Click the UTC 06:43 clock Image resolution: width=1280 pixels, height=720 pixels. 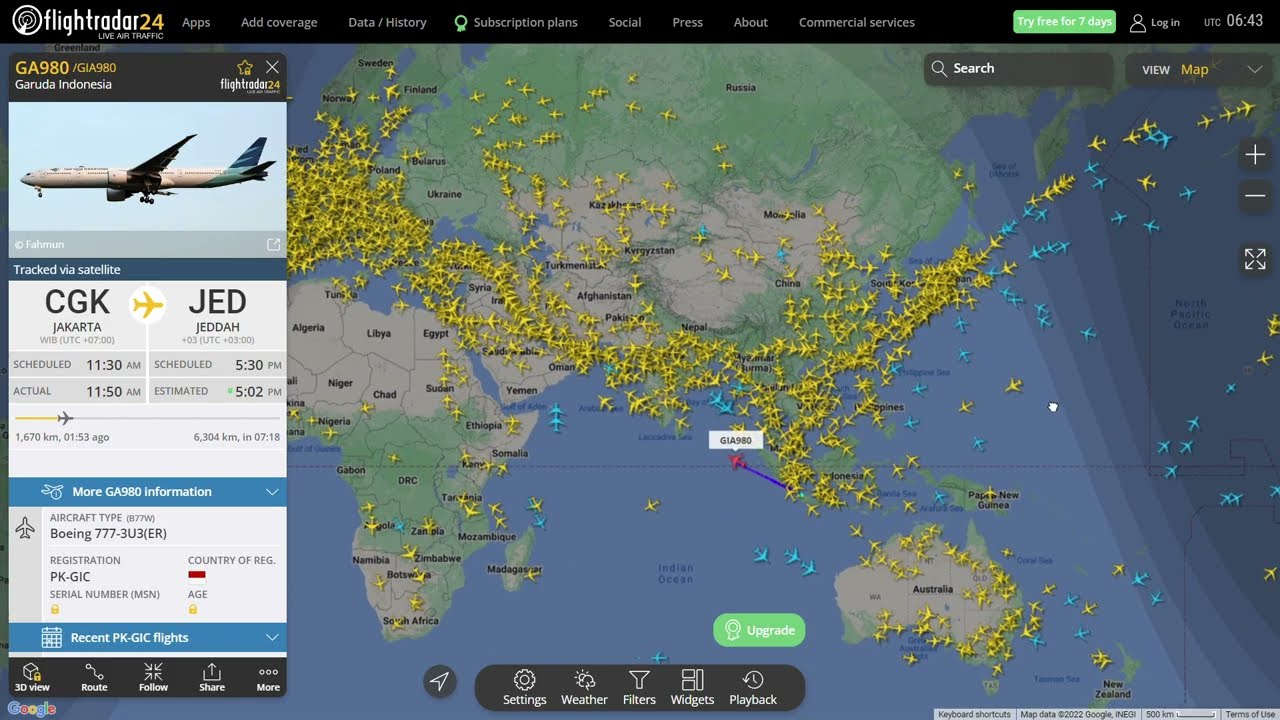pyautogui.click(x=1233, y=21)
